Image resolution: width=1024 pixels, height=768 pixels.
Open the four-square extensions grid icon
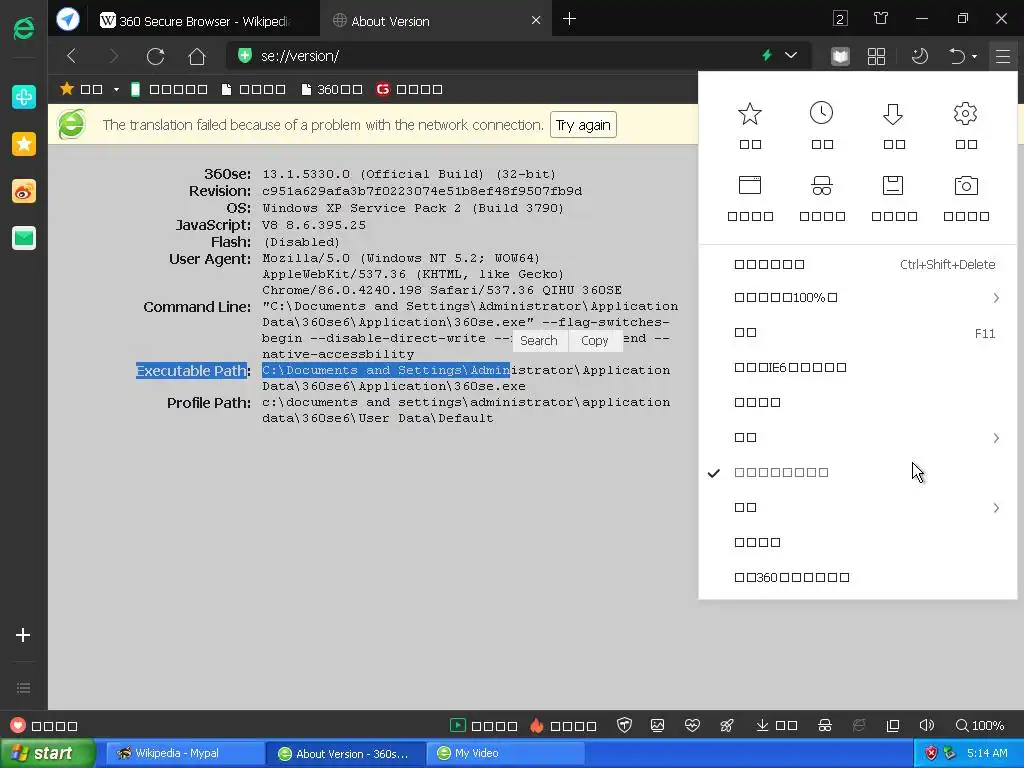coord(876,56)
